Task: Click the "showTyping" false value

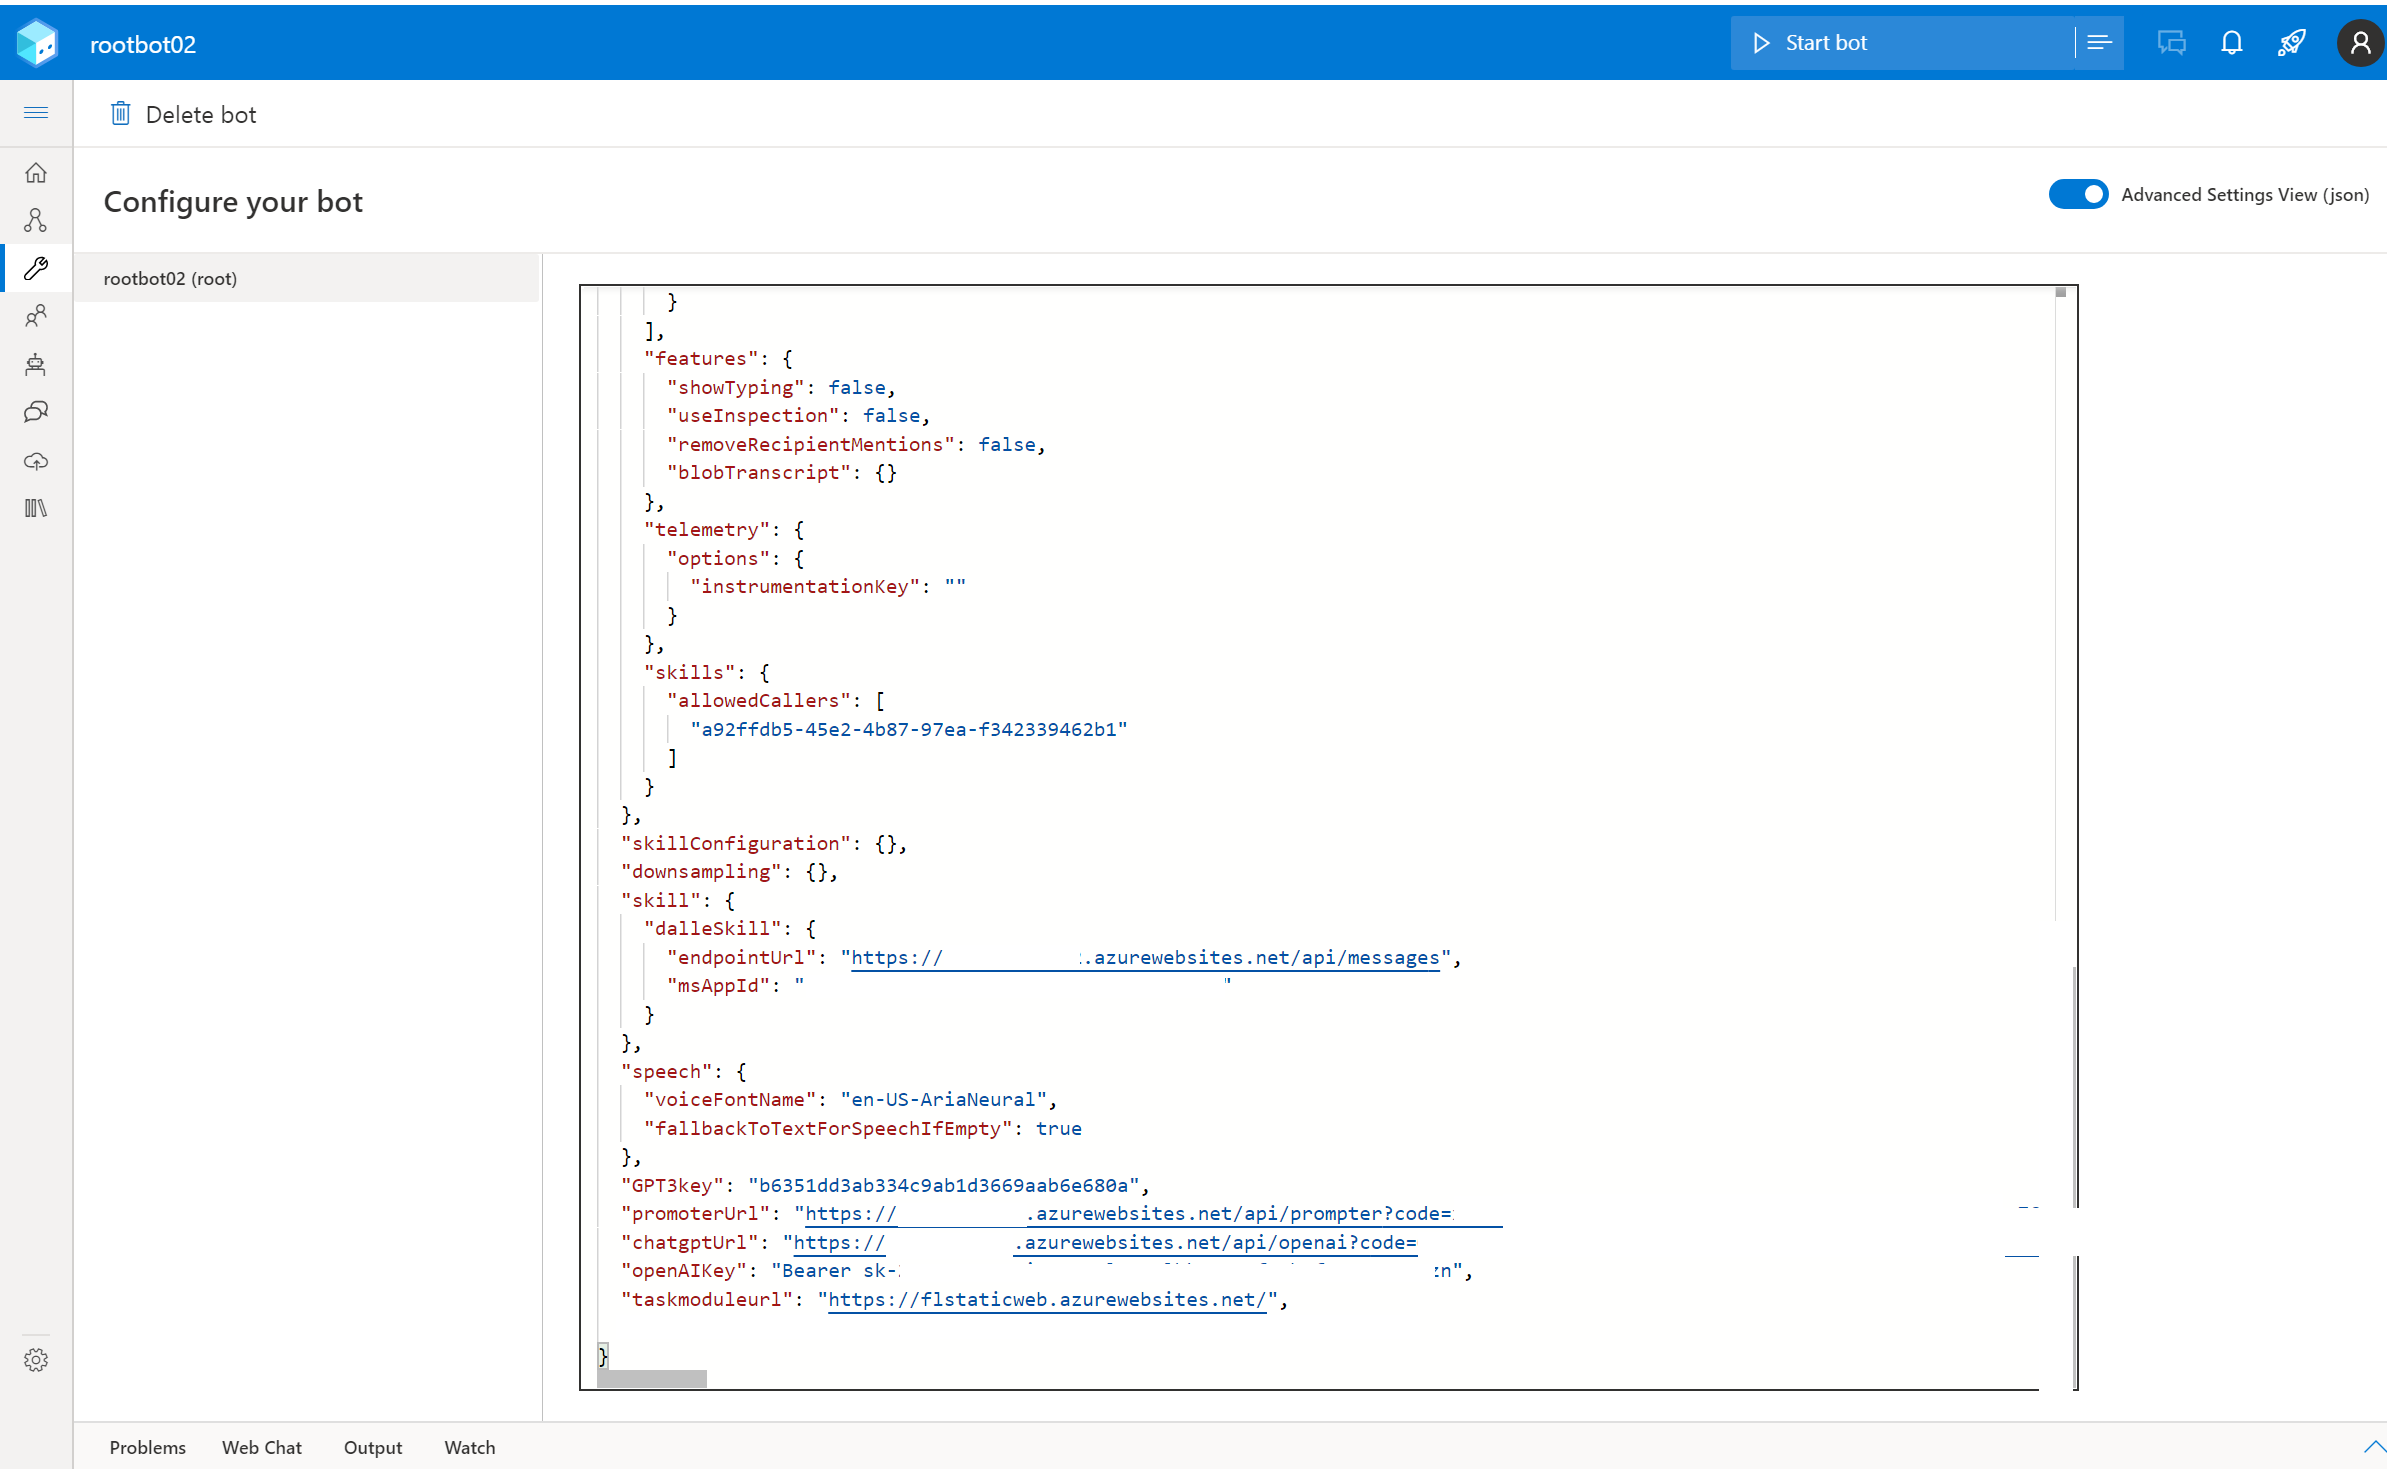Action: pyautogui.click(x=857, y=388)
